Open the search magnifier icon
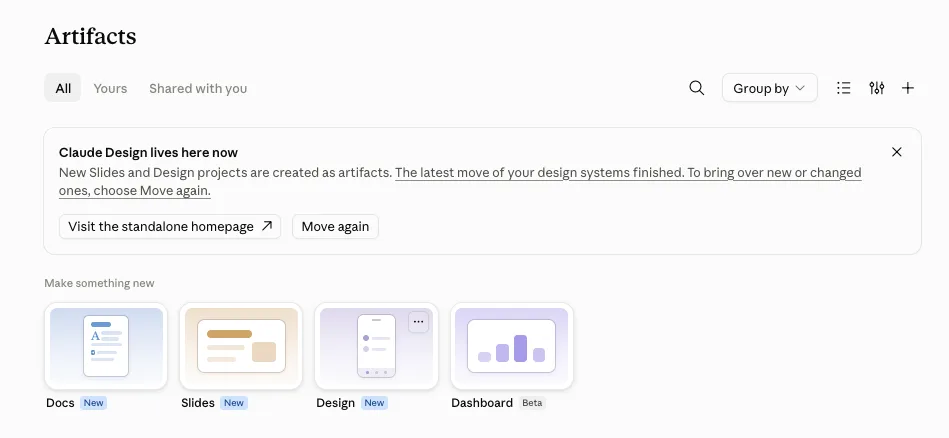 pos(697,88)
